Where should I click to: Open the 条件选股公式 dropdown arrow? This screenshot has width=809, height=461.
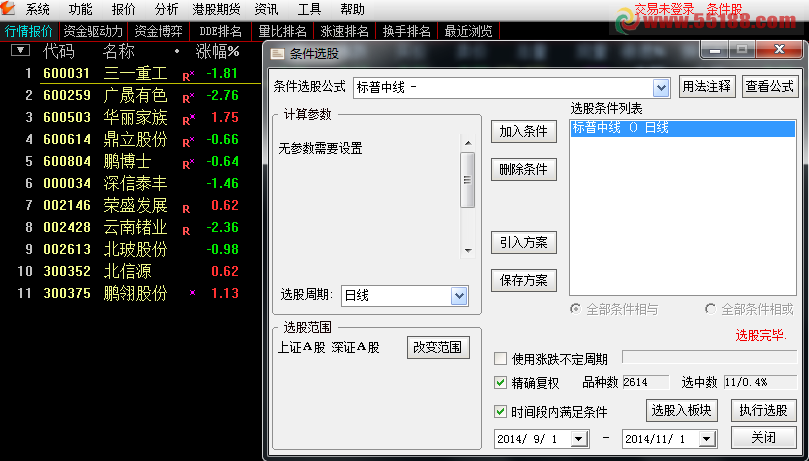pos(660,88)
